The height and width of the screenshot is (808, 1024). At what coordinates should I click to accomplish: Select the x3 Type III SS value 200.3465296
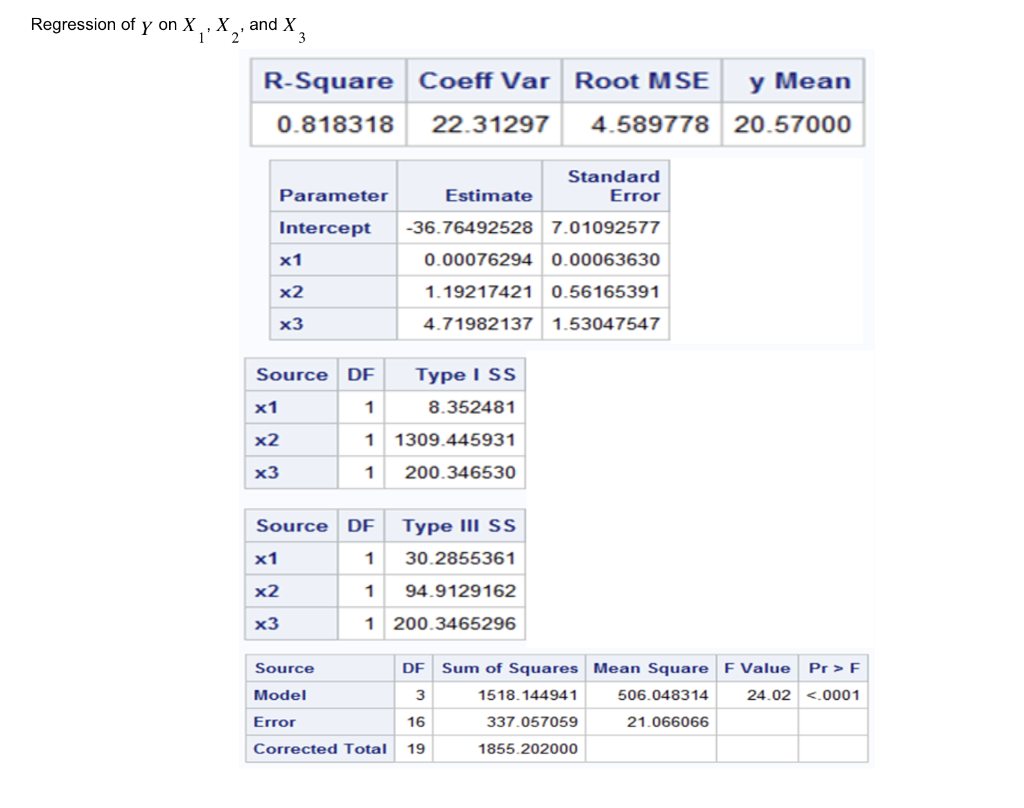pyautogui.click(x=458, y=623)
